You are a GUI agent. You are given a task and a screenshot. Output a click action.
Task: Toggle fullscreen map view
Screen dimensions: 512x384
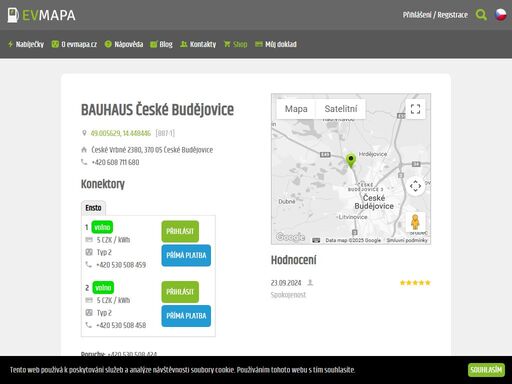pyautogui.click(x=415, y=109)
